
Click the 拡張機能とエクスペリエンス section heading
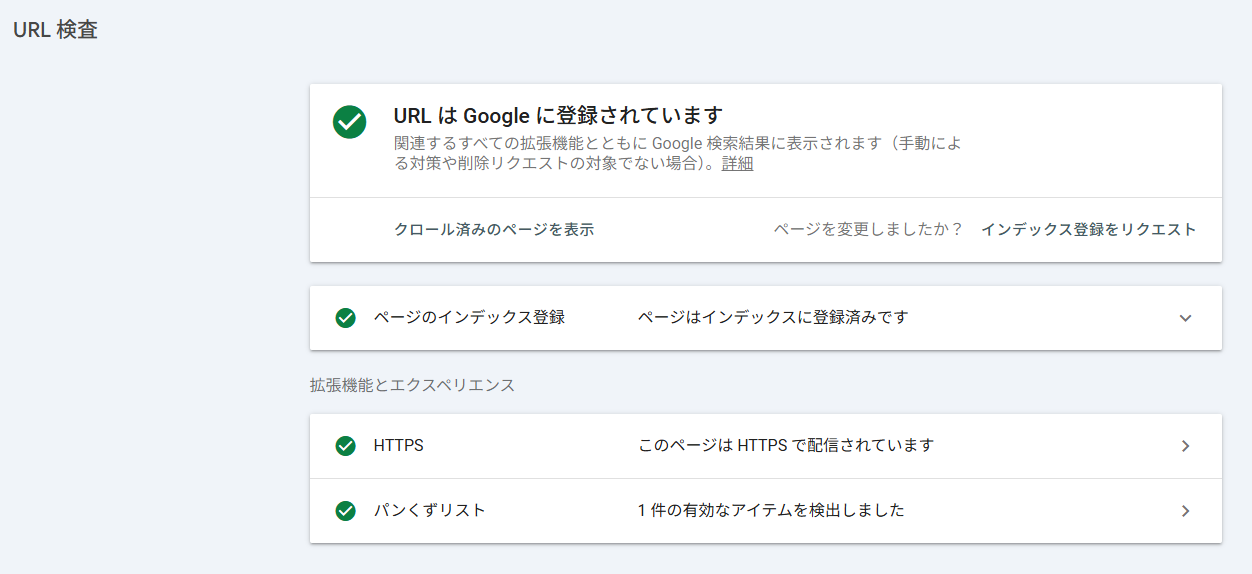pos(412,385)
